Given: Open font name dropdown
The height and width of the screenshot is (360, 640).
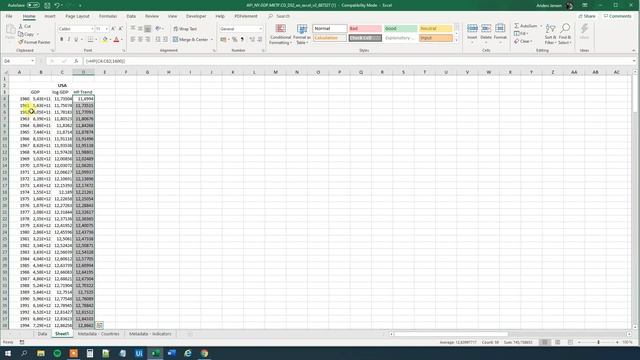Looking at the screenshot, I should pyautogui.click(x=92, y=29).
